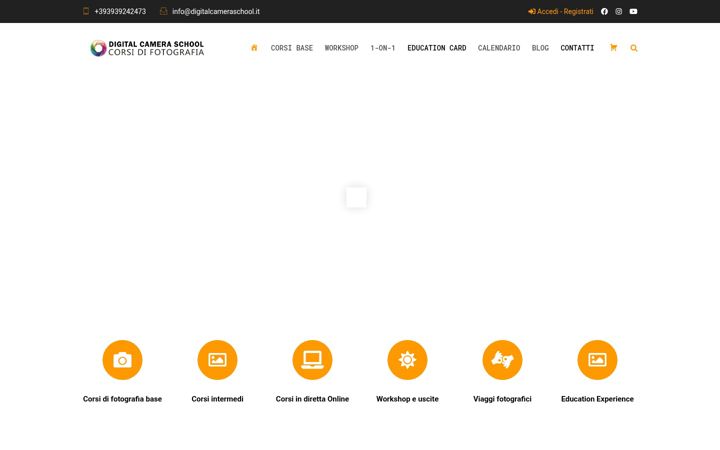Open the Education Experience link
Viewport: 720px width, 450px height.
pyautogui.click(x=597, y=399)
